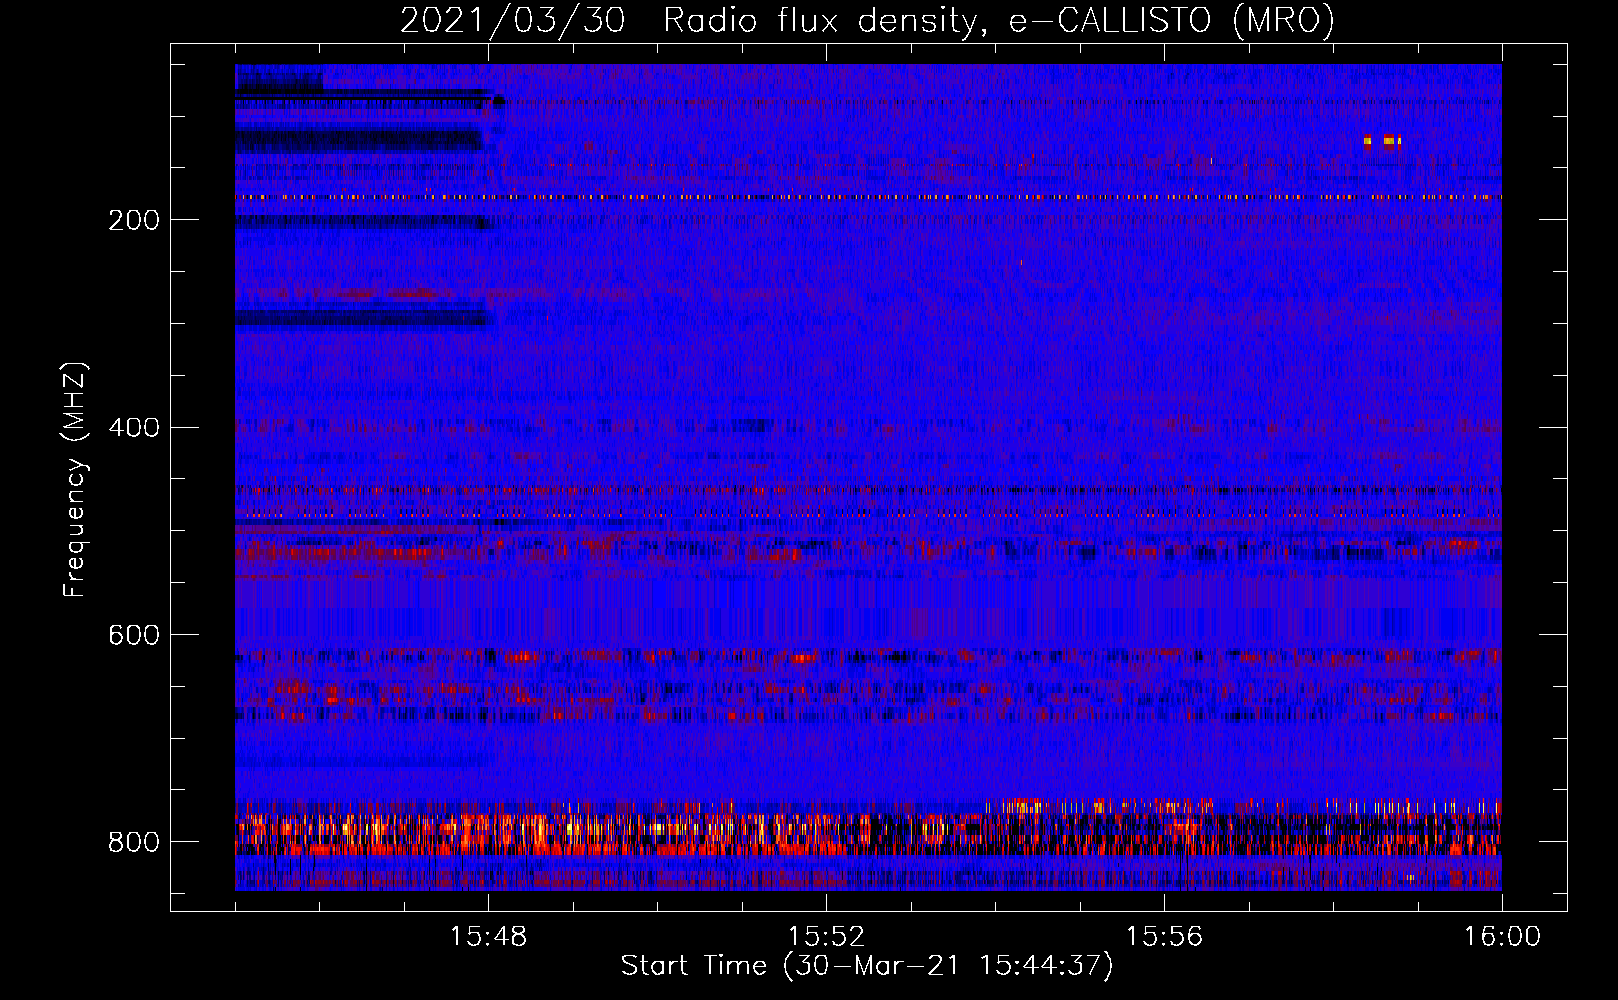Click the 'Start Time (30-Mar-21 15:44:37)' label
The width and height of the screenshot is (1618, 1000).
(x=867, y=966)
